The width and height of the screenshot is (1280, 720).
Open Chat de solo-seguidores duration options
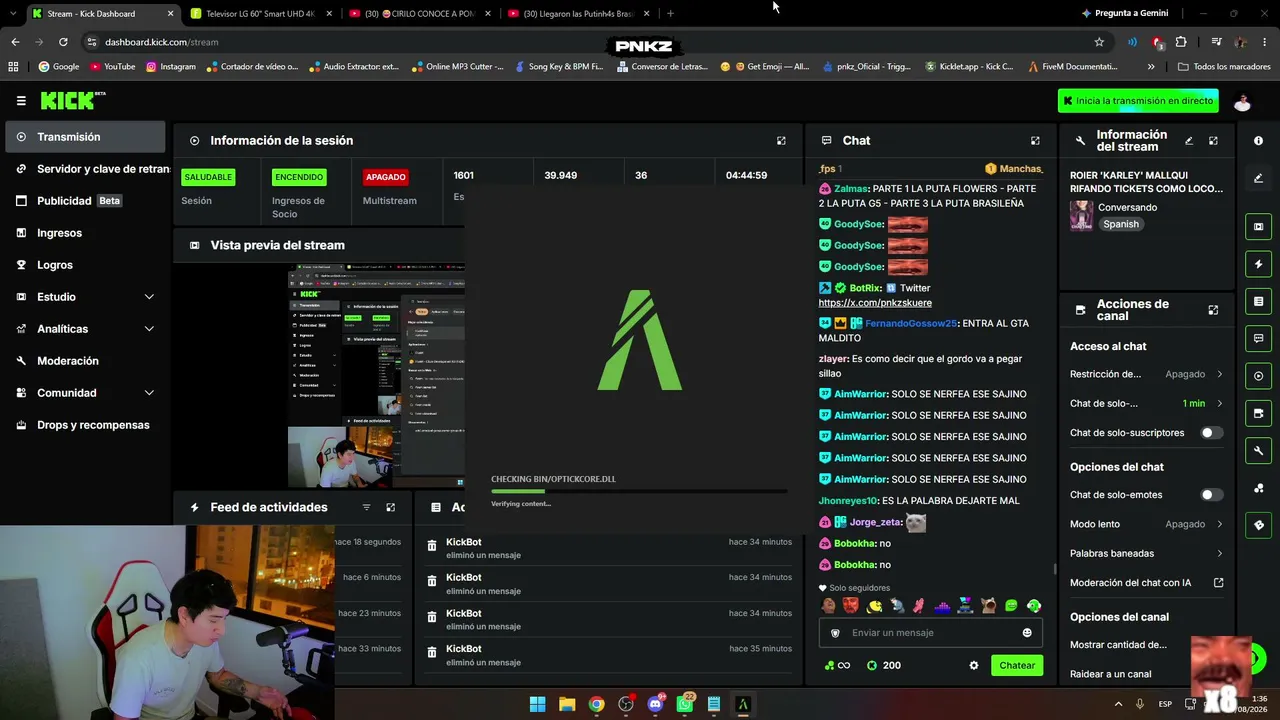(1146, 403)
